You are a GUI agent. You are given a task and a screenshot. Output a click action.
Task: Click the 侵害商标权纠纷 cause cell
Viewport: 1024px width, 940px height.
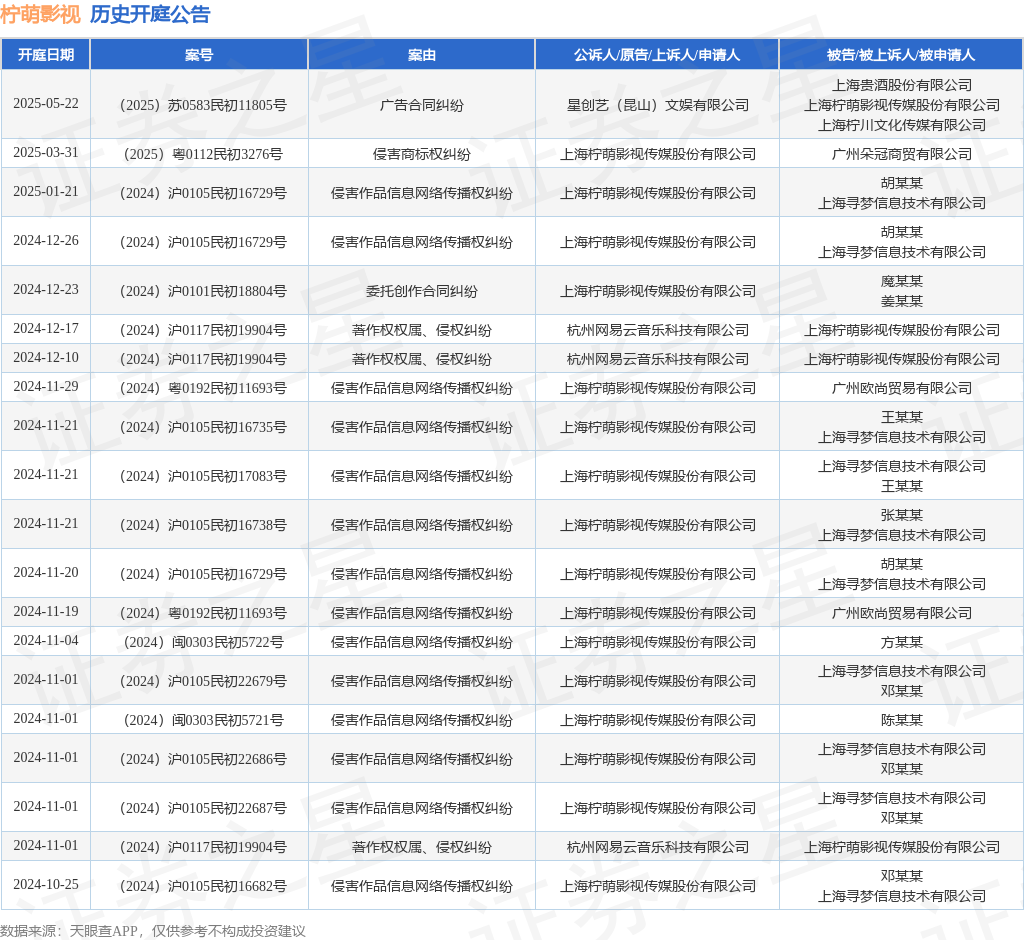pyautogui.click(x=422, y=154)
